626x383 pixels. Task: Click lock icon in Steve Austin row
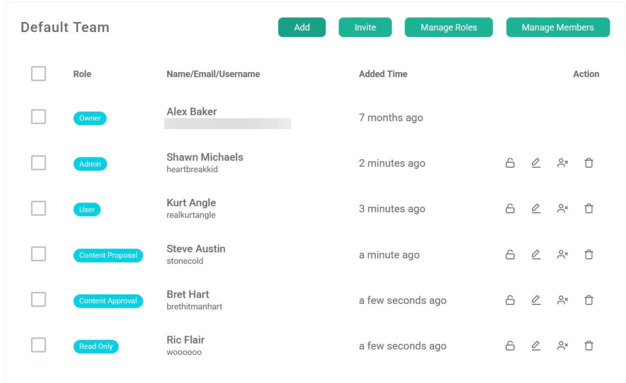[x=510, y=254]
